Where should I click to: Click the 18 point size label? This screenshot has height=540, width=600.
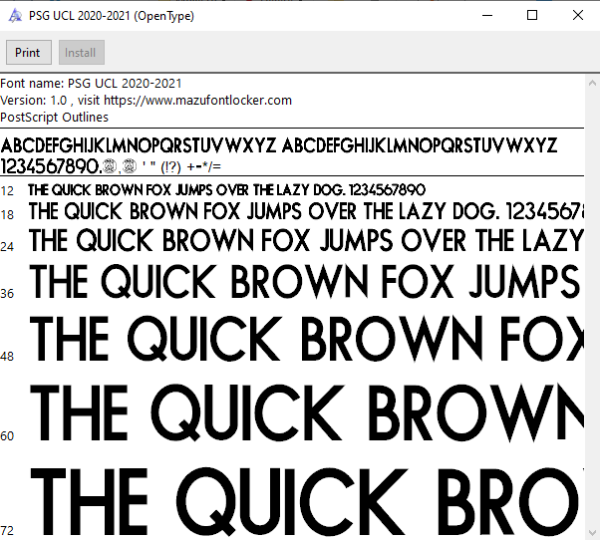tap(7, 215)
